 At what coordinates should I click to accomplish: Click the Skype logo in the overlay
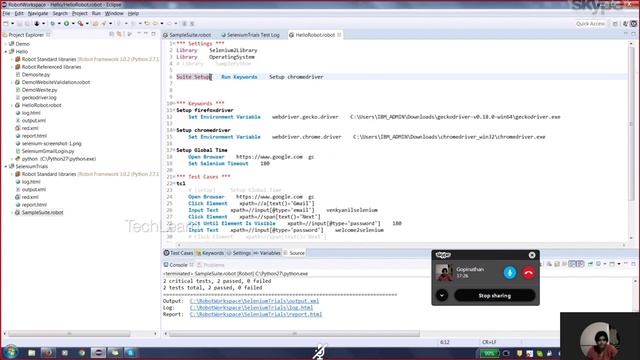[x=443, y=255]
